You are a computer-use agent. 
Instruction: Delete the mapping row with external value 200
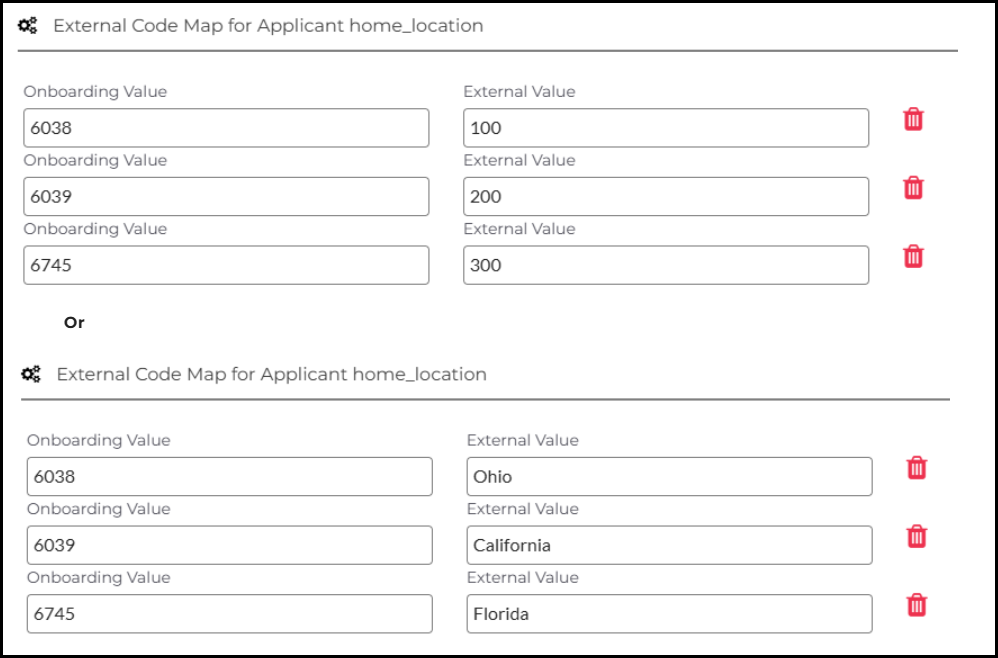913,188
